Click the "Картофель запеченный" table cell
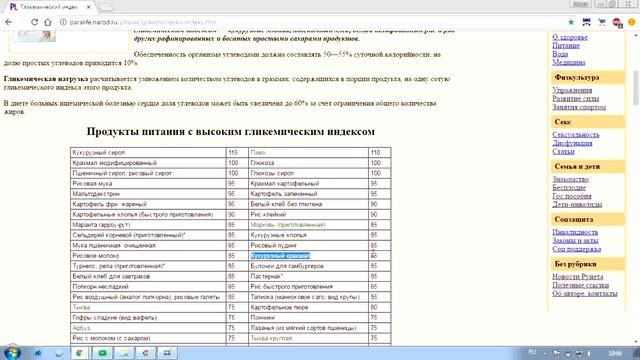 click(x=308, y=194)
